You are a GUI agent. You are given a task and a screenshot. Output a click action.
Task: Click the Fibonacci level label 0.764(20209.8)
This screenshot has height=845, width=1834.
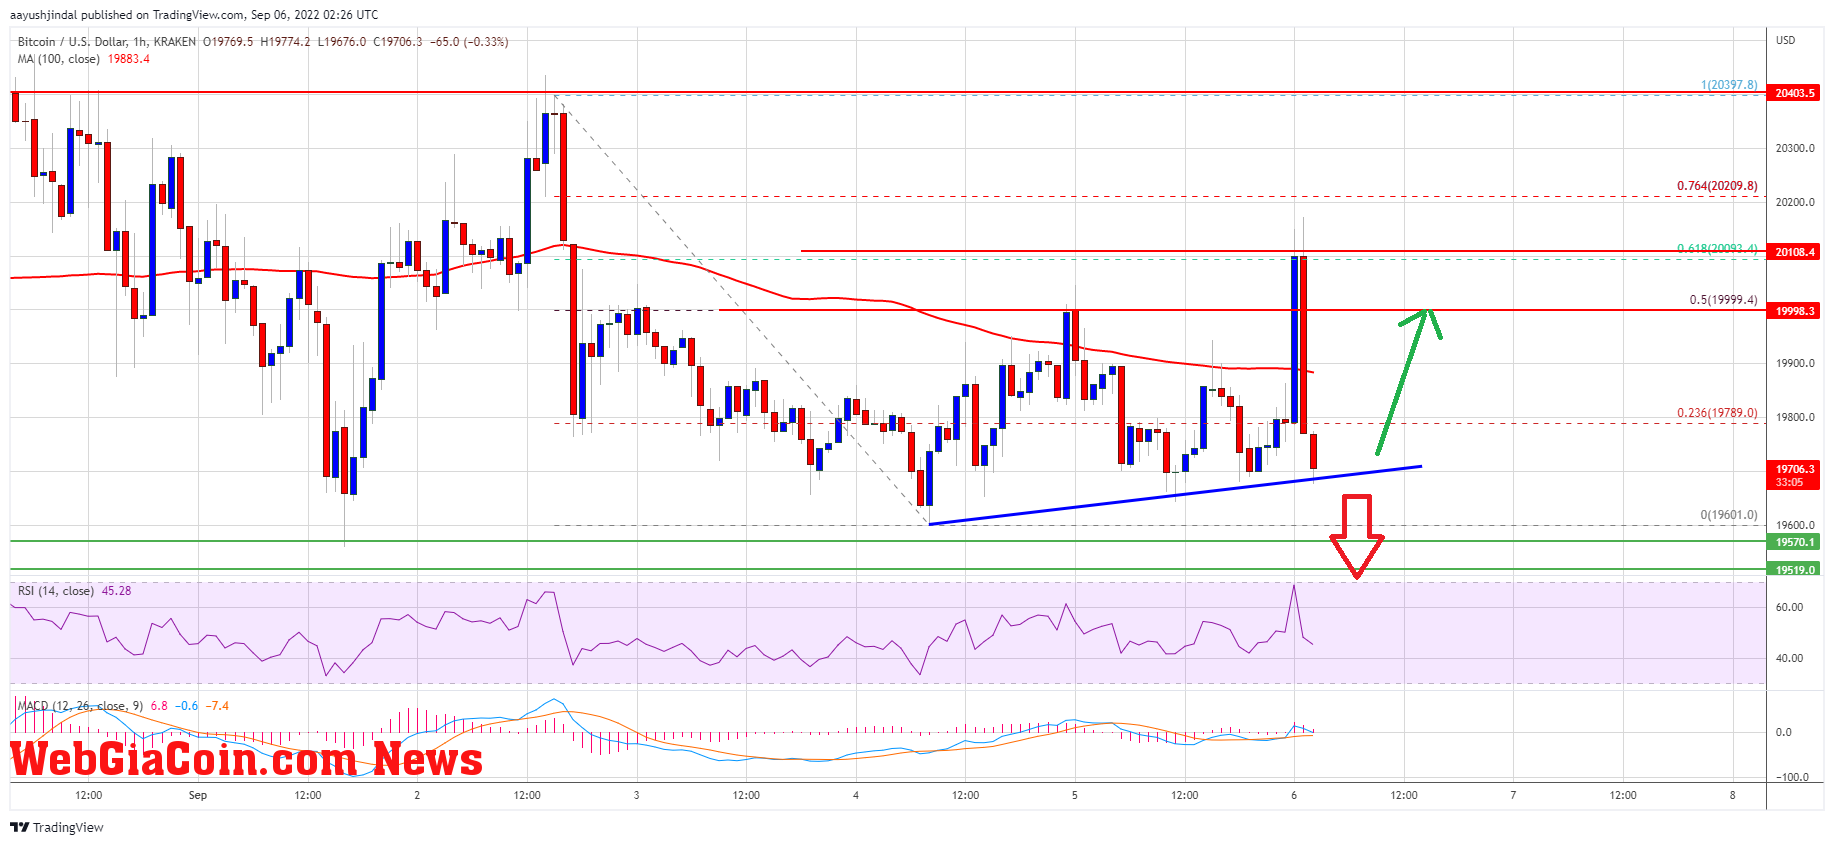point(1717,186)
